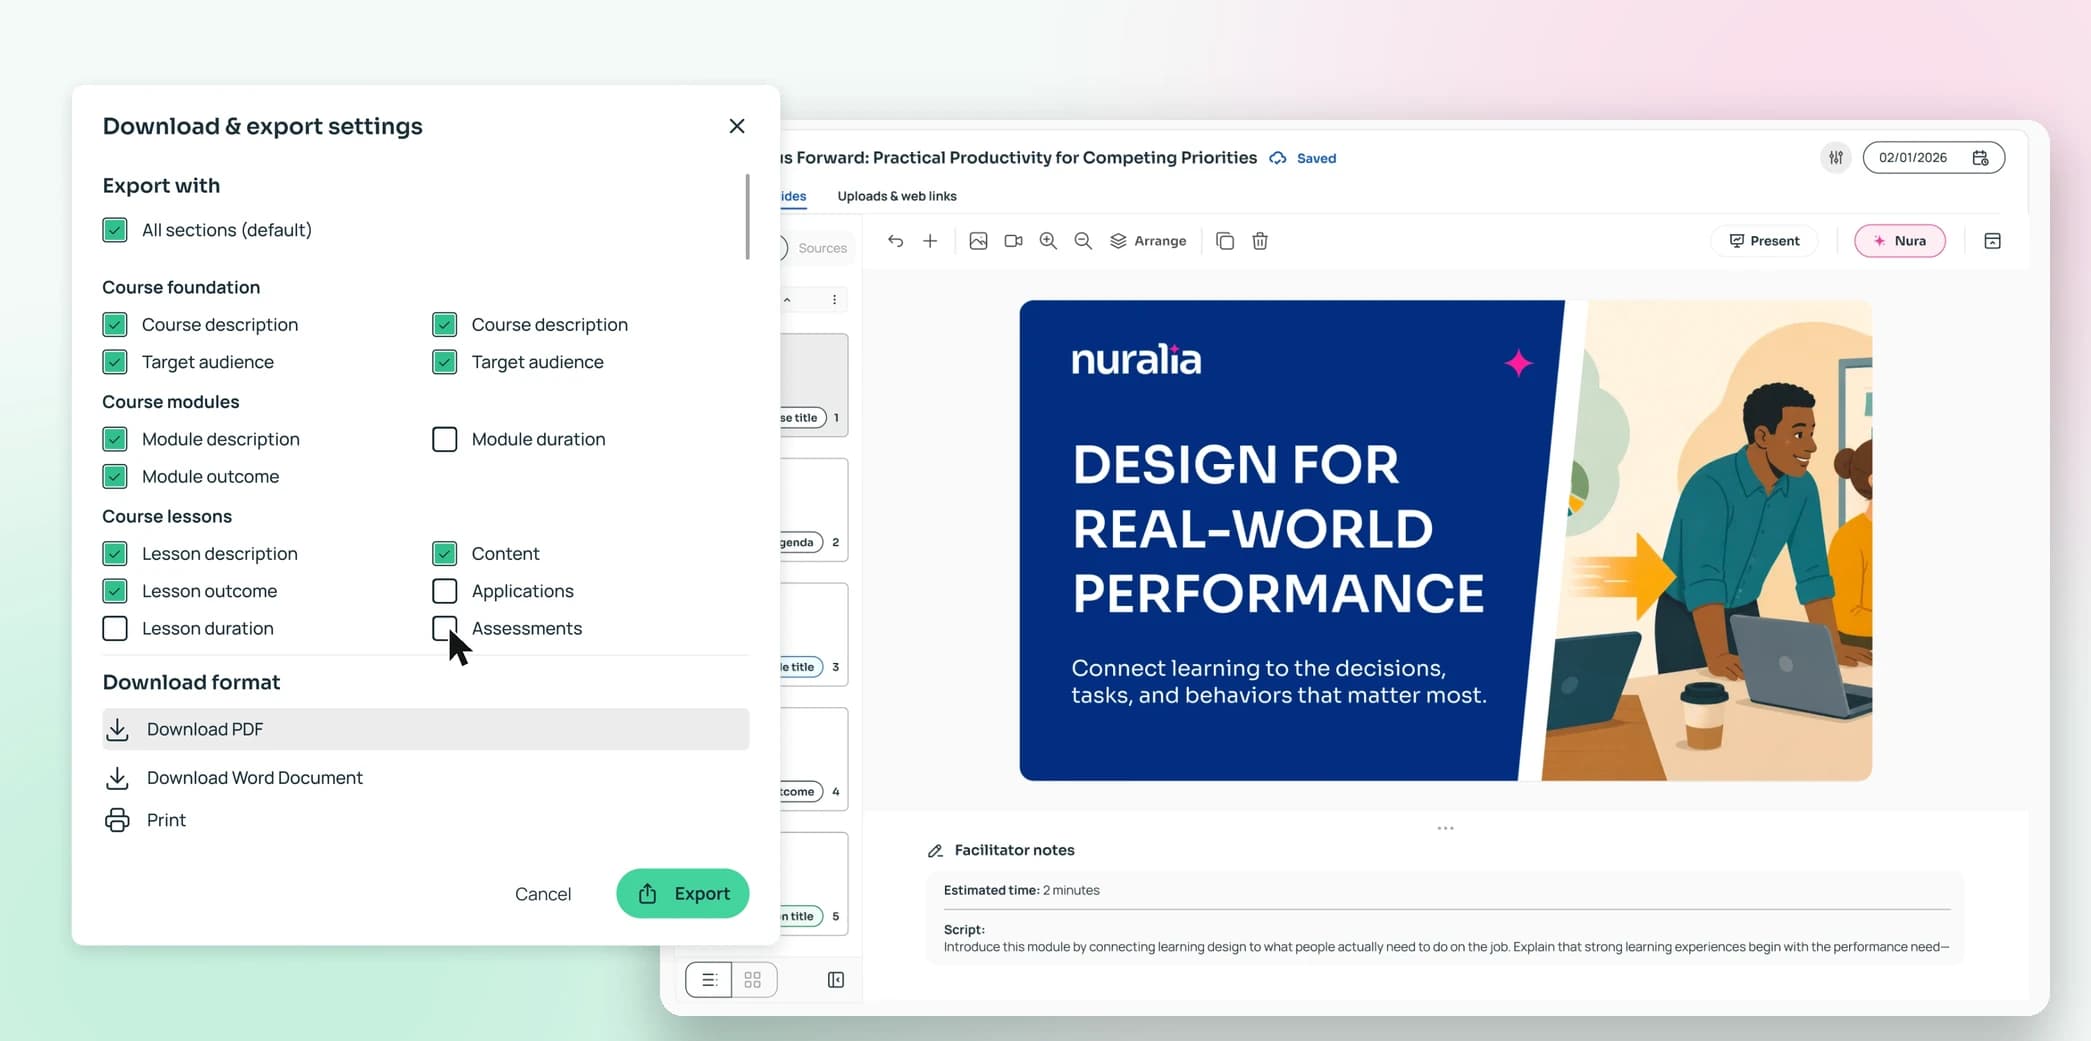Viewport: 2091px width, 1041px height.
Task: Tick the Assessments checkbox
Action: pyautogui.click(x=445, y=628)
